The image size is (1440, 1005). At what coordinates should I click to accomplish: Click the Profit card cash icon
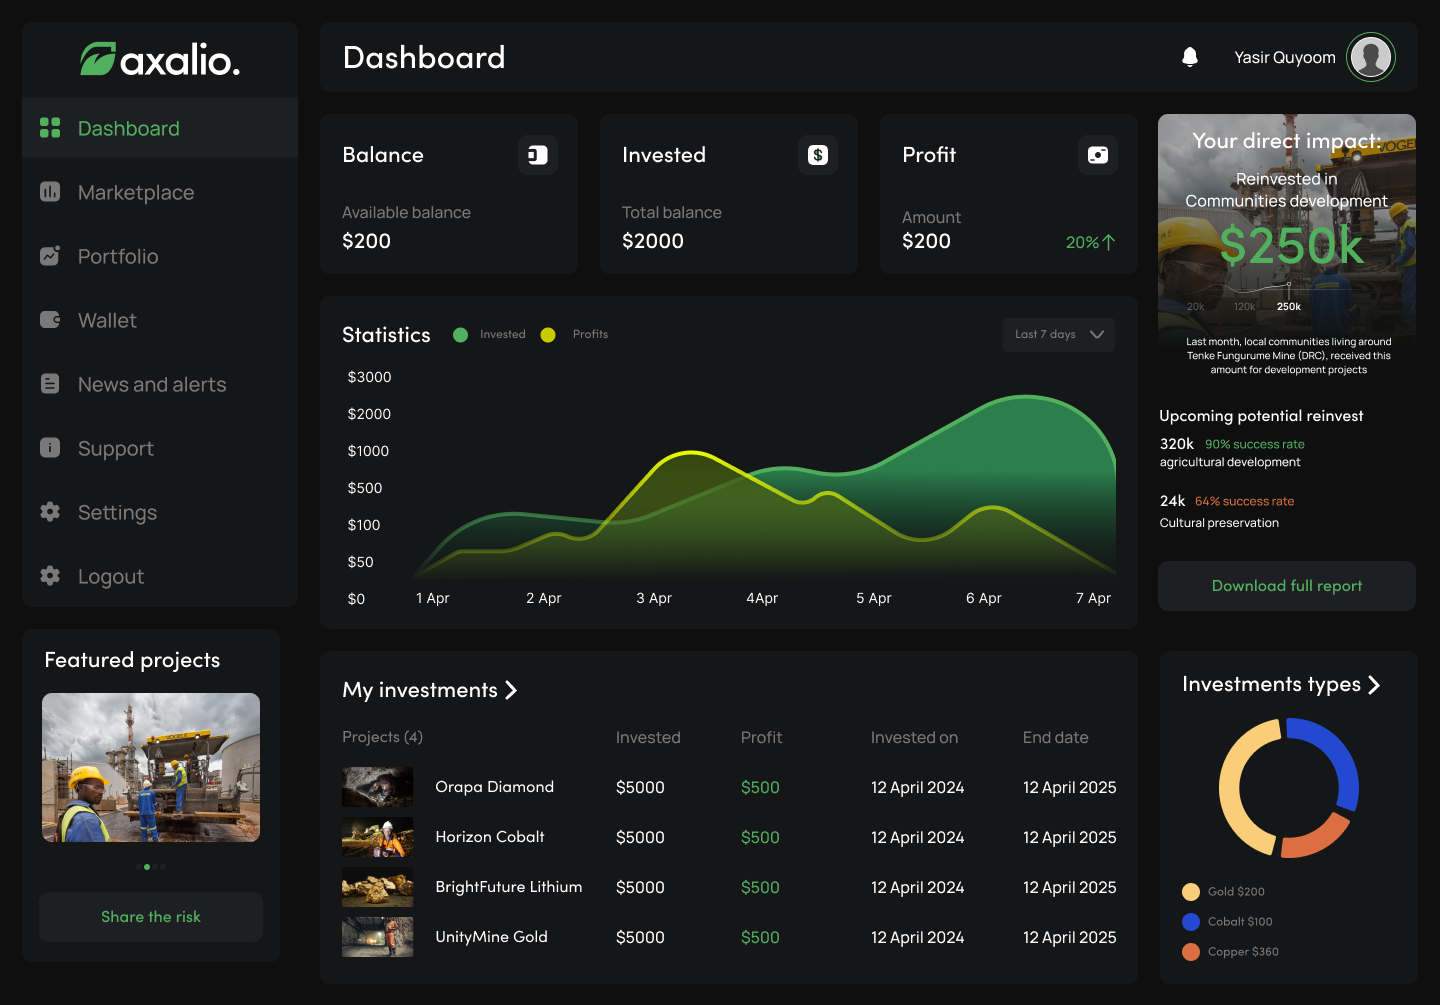[1098, 155]
